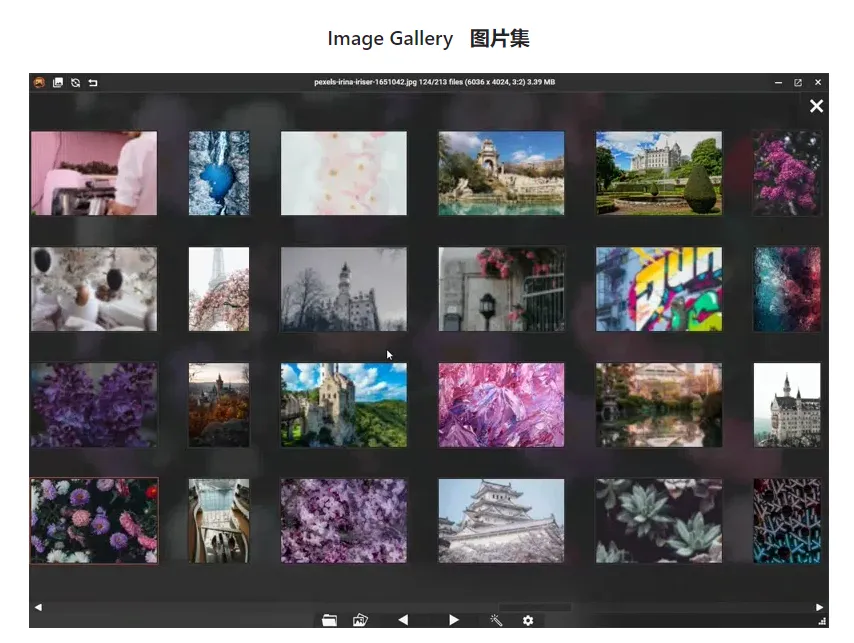Select the street lamp and pink flowers thumbnail

502,289
